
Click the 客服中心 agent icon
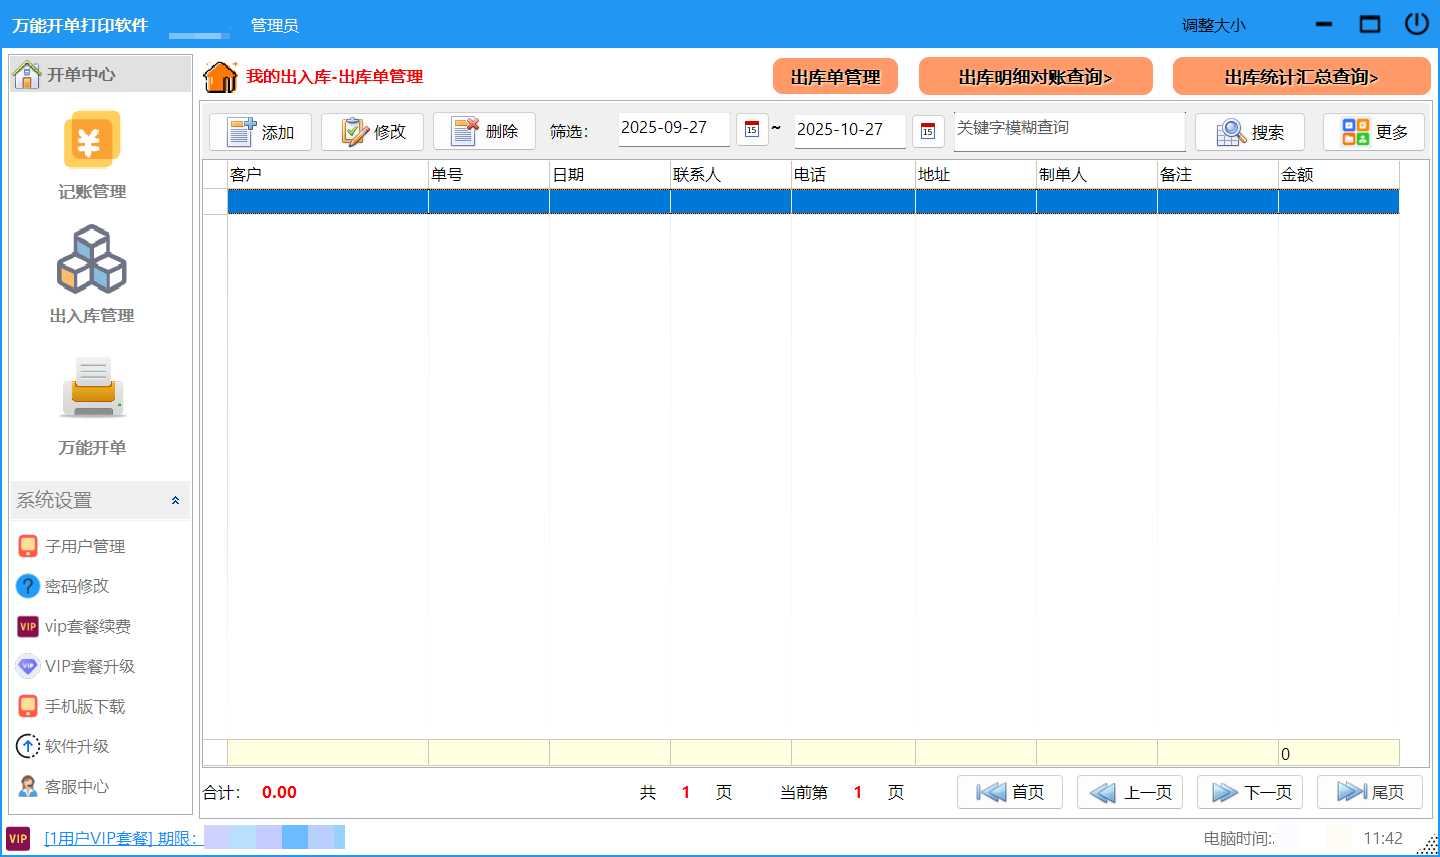tap(28, 786)
